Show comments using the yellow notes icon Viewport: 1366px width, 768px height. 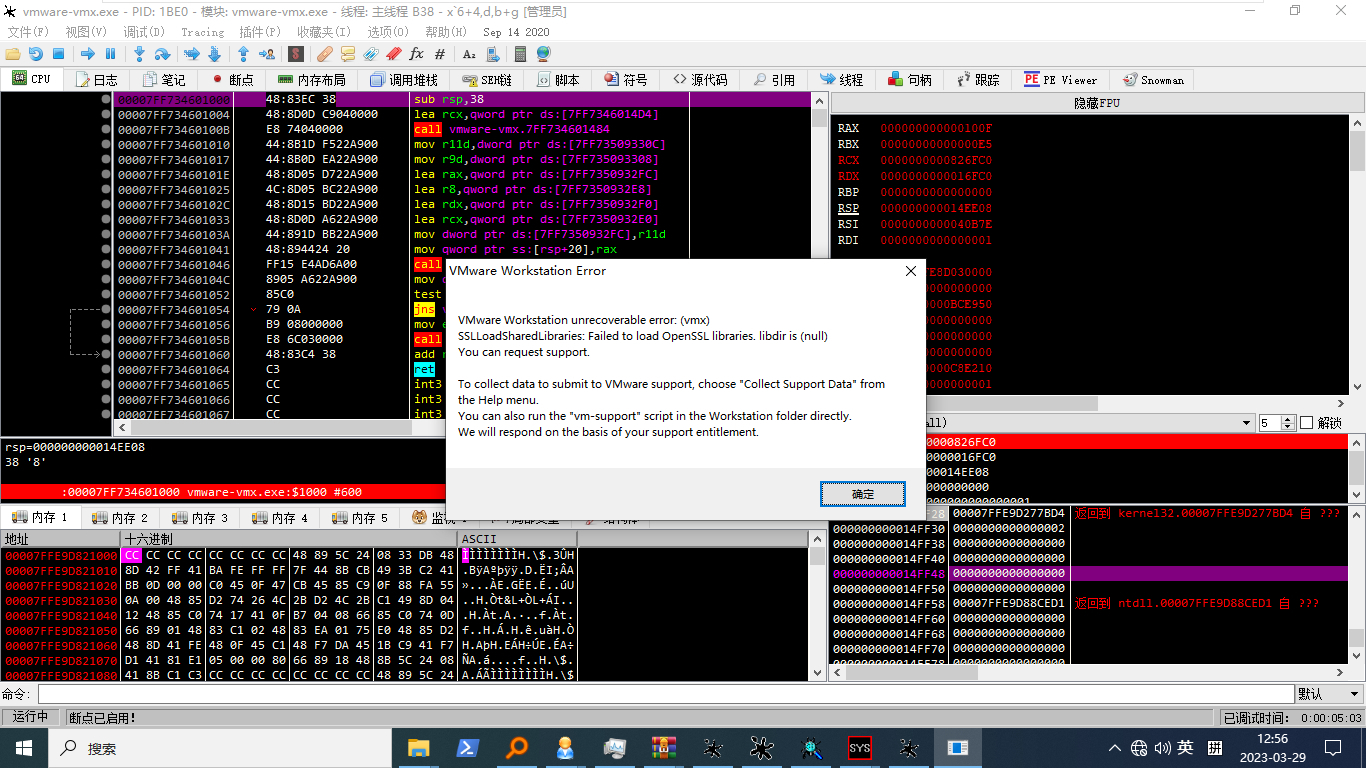(x=348, y=54)
